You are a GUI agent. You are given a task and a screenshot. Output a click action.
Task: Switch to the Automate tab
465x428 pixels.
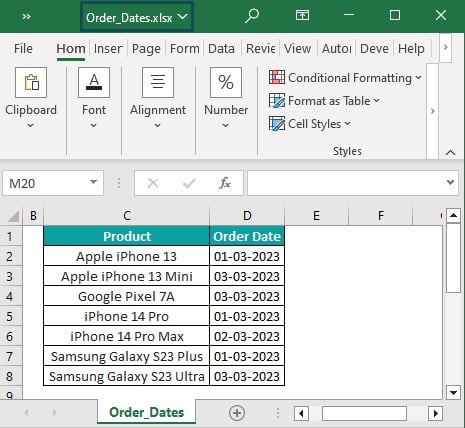(x=336, y=49)
